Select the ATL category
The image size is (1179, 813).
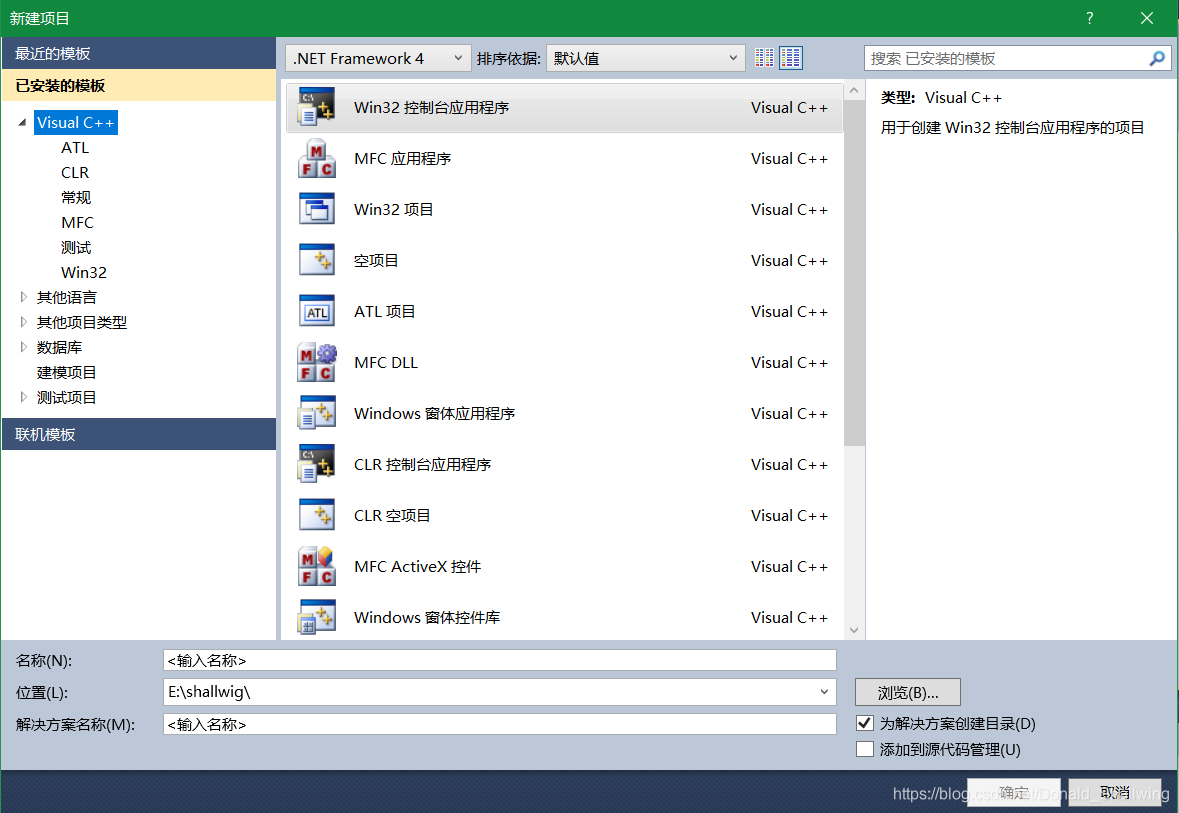(x=74, y=147)
